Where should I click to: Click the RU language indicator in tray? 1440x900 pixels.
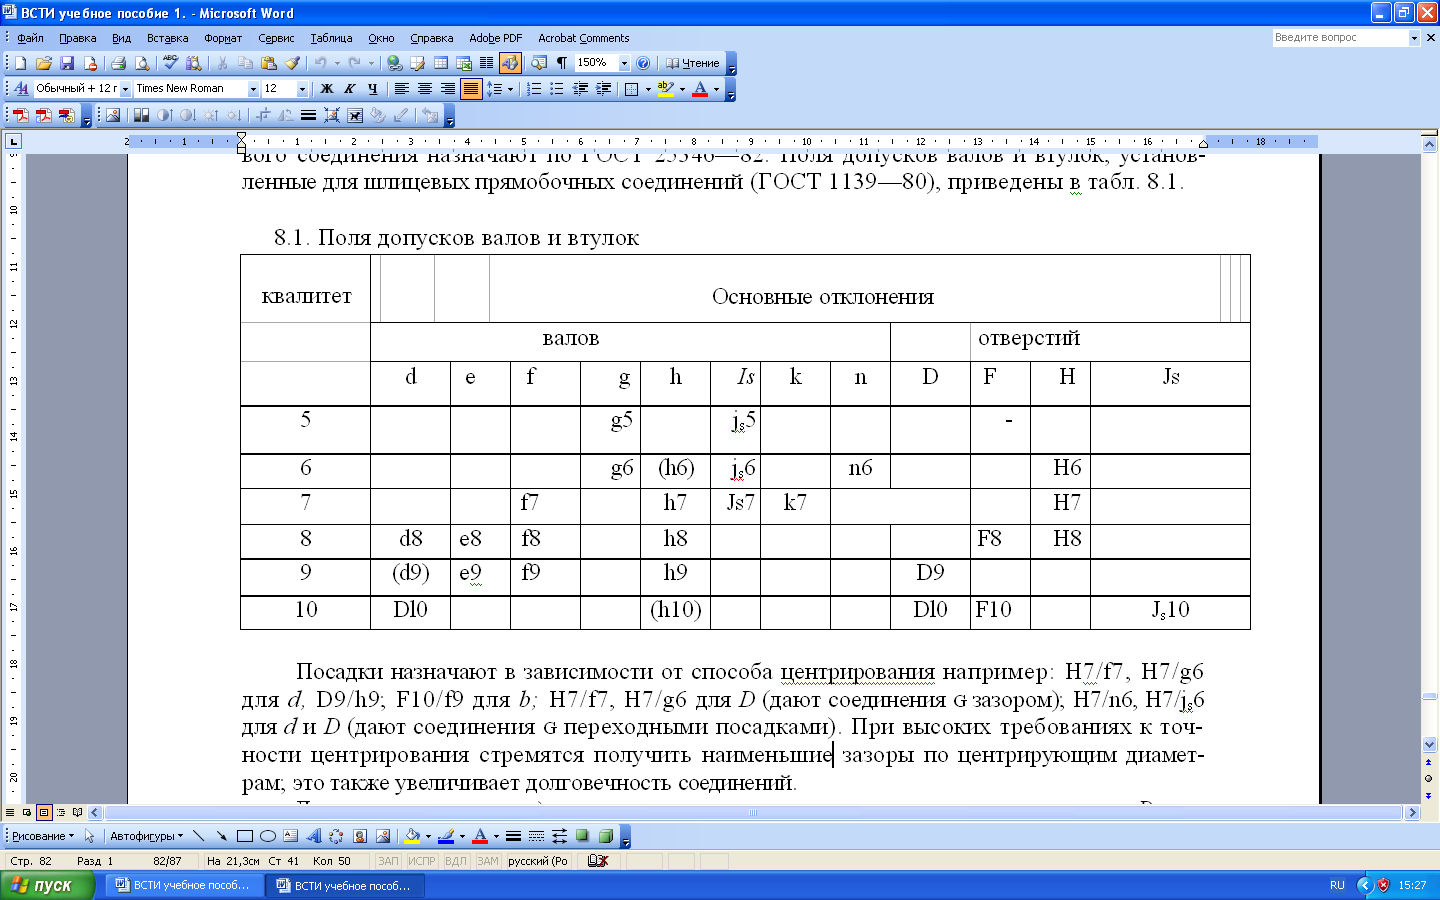(1337, 885)
